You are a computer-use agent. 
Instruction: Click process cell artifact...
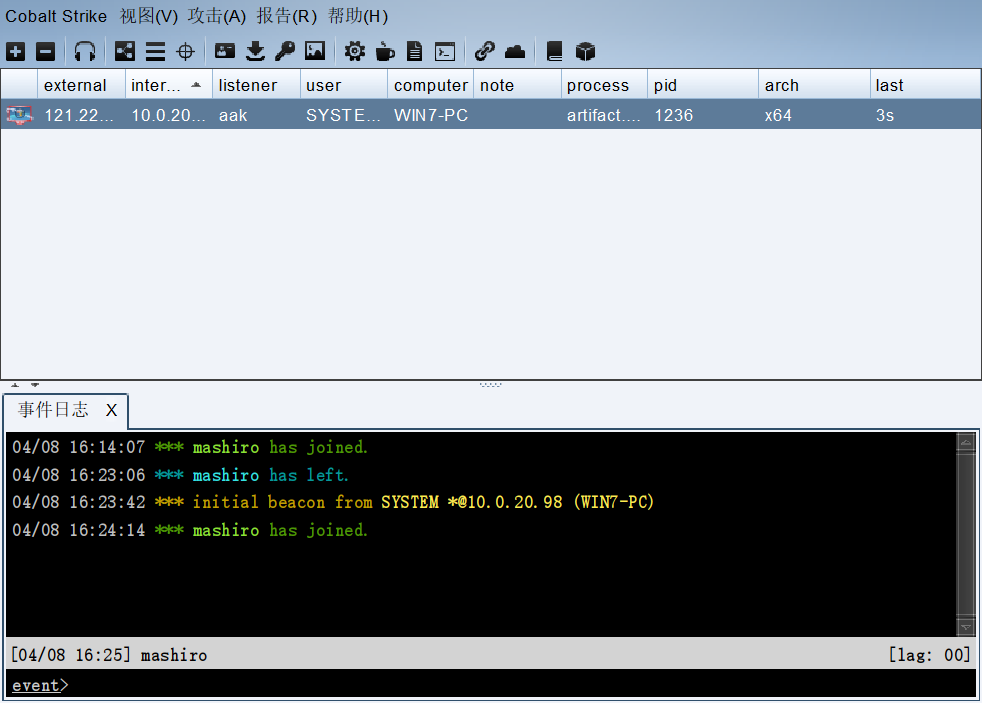point(604,116)
